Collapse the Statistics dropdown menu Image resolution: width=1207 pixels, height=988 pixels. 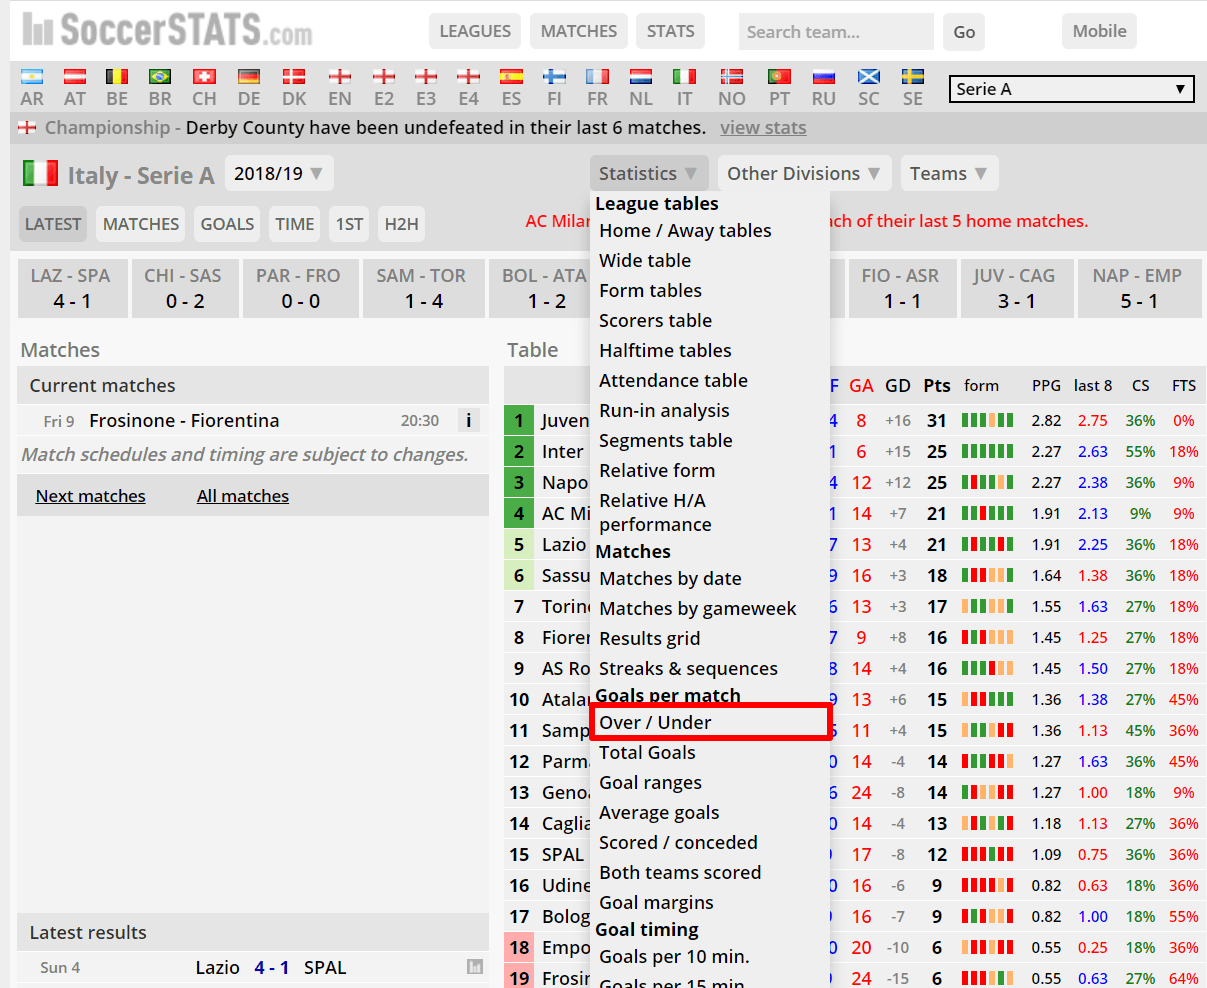point(648,173)
